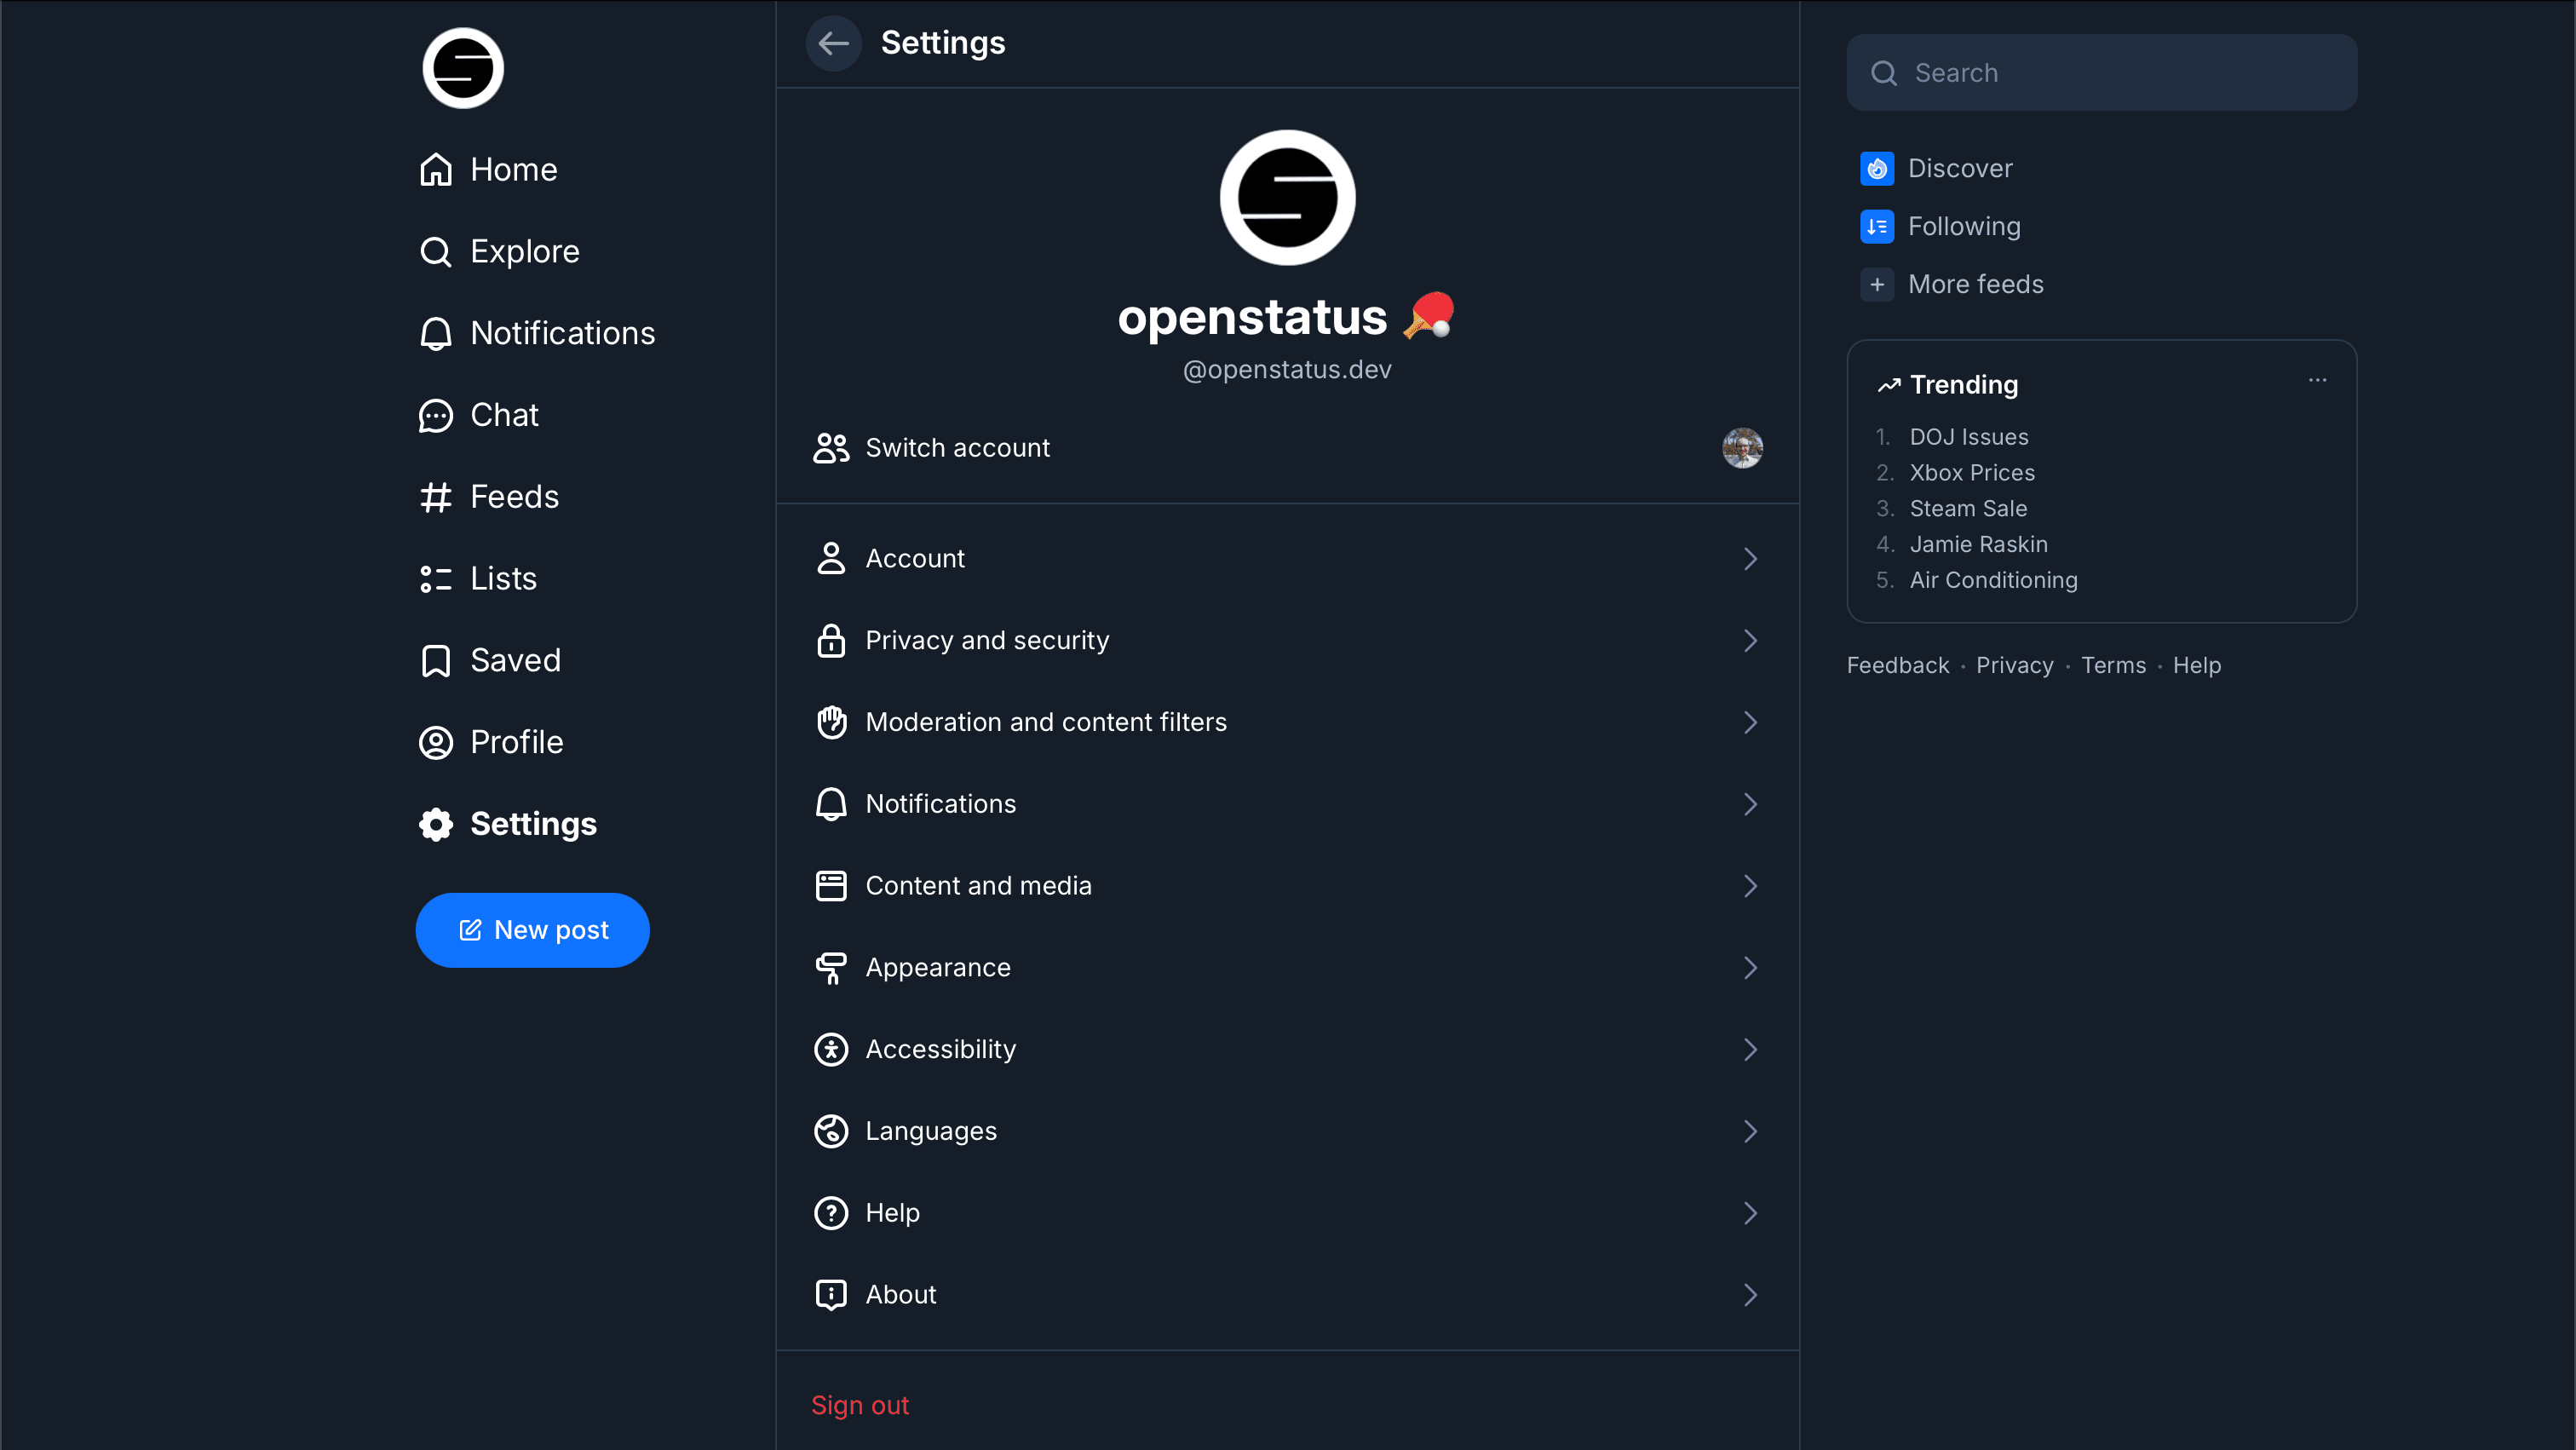Sign out of the account
Image resolution: width=2576 pixels, height=1450 pixels.
click(x=860, y=1405)
